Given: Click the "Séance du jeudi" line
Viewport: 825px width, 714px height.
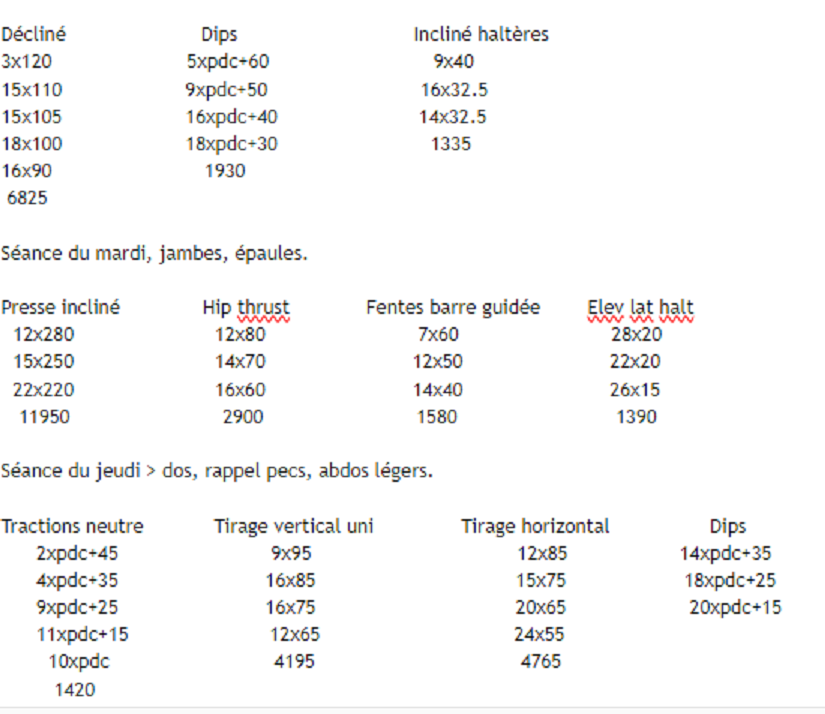Looking at the screenshot, I should (217, 470).
